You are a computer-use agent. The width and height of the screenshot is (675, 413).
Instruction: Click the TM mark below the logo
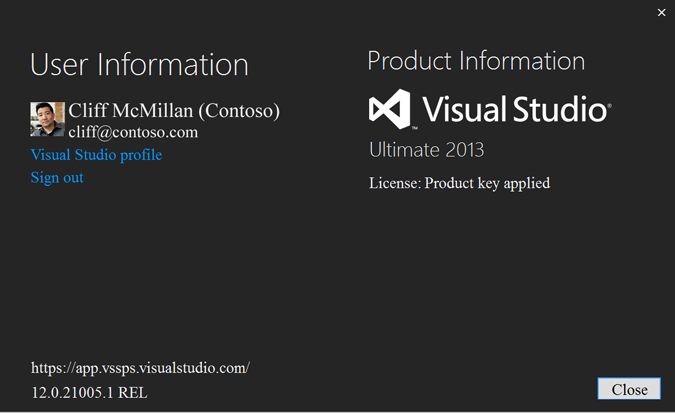coord(413,126)
